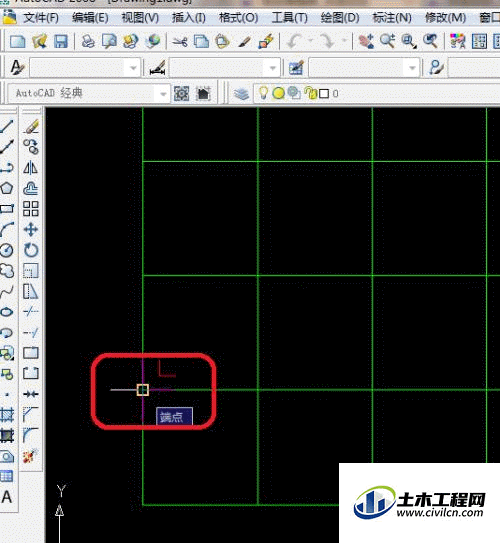Select the Extend tool
500x543 pixels.
[x=31, y=332]
